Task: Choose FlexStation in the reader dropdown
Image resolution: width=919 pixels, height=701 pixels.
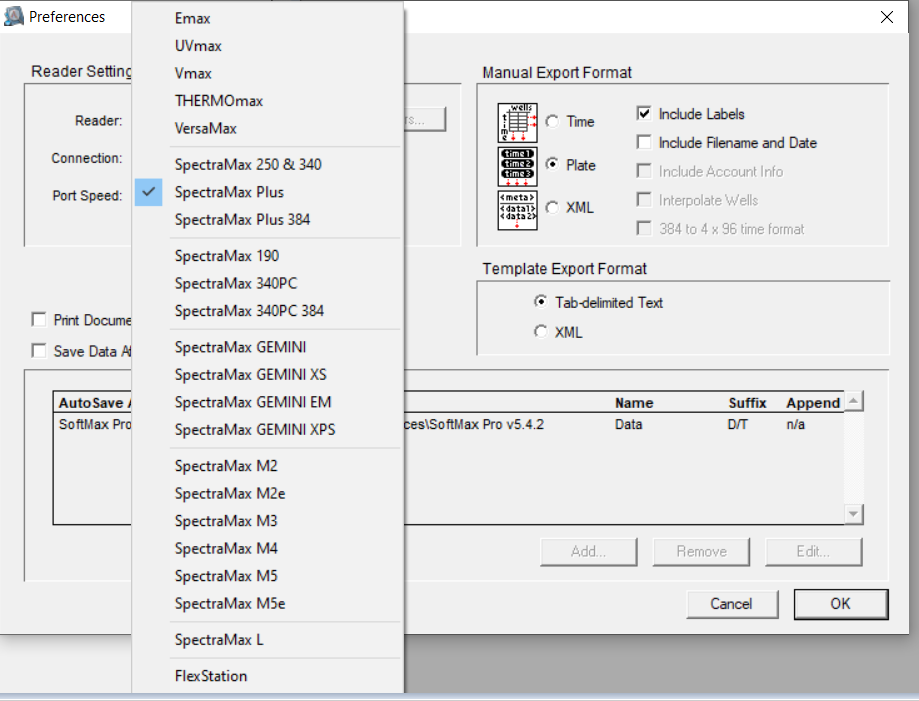Action: [x=211, y=676]
